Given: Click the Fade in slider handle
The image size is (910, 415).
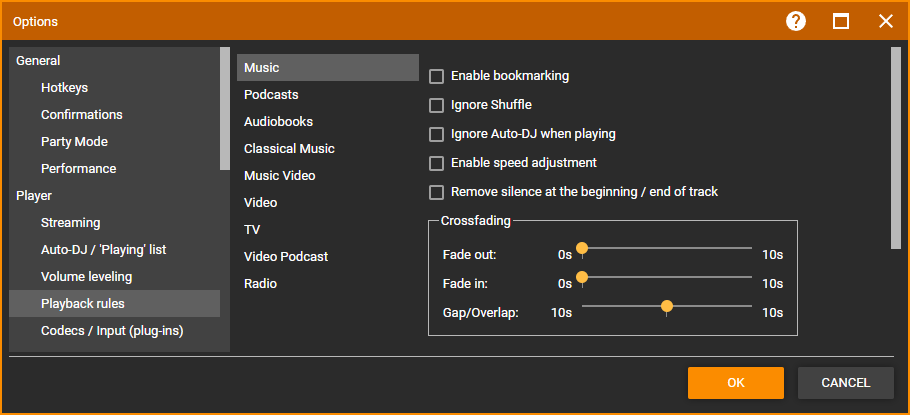Looking at the screenshot, I should (581, 278).
